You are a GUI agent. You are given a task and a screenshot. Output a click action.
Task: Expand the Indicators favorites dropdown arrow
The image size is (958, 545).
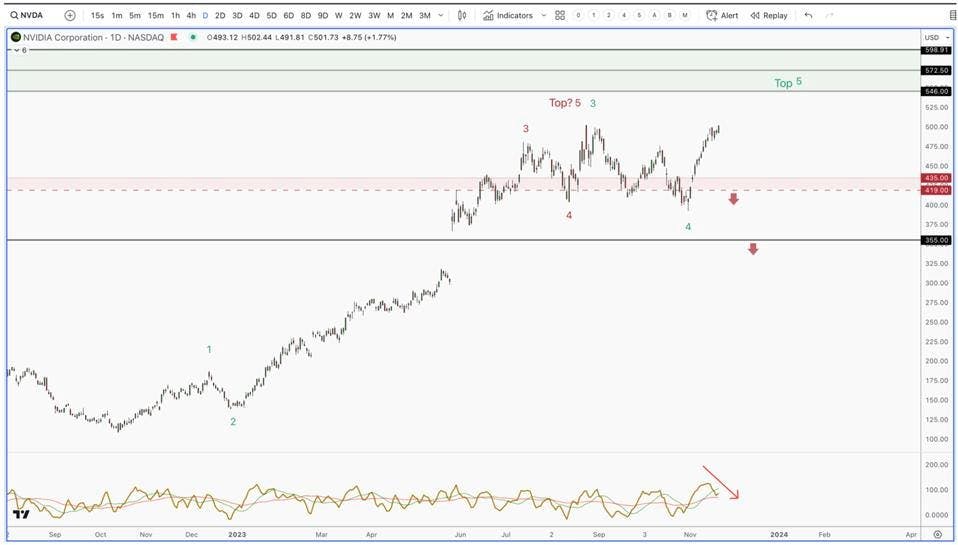(543, 15)
